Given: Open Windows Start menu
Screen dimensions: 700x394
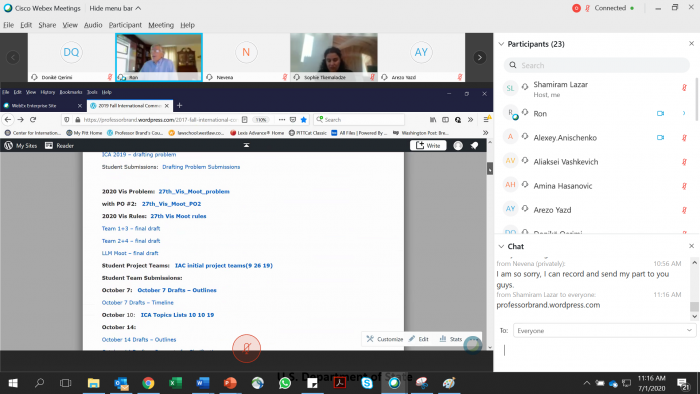Looking at the screenshot, I should (13, 383).
